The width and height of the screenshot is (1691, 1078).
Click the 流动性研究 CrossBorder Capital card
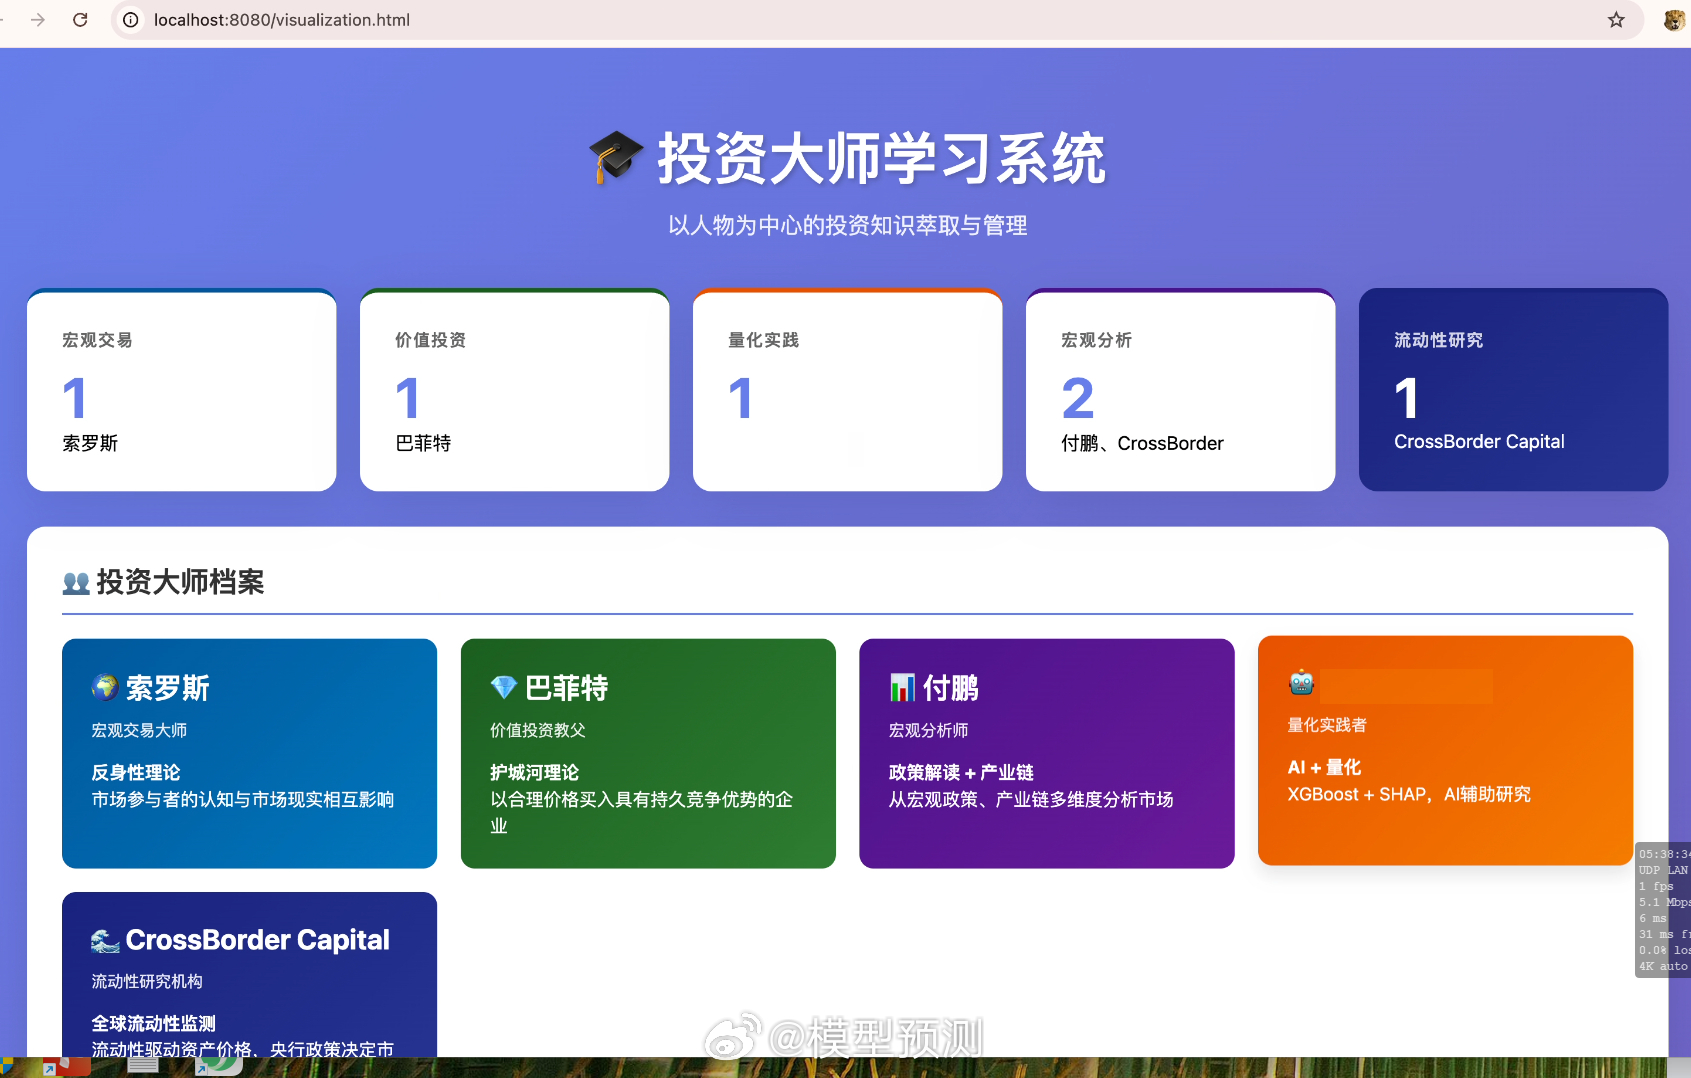click(1512, 390)
